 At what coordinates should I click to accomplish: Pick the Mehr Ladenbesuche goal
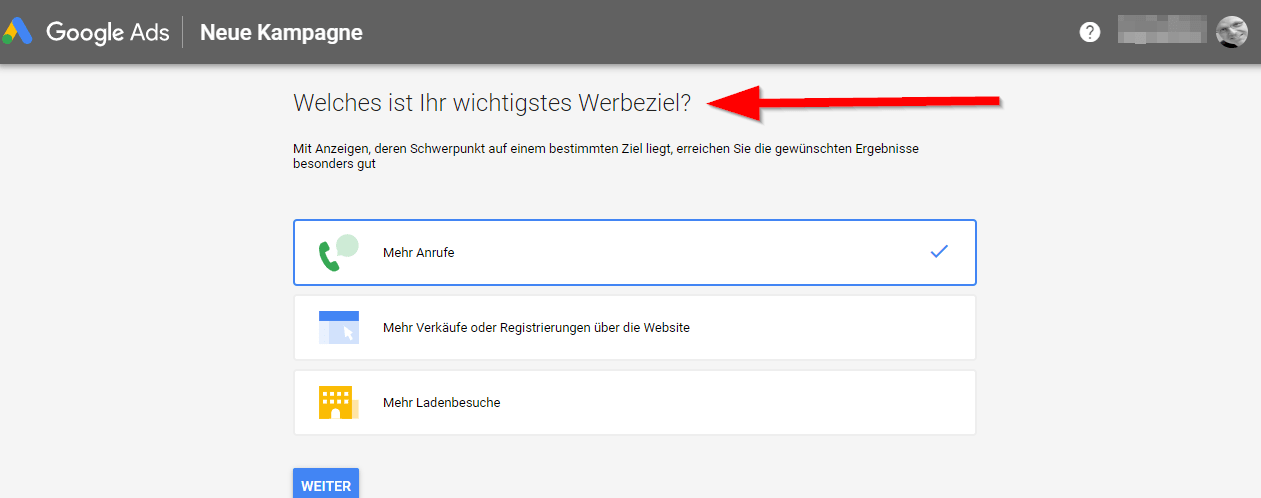pyautogui.click(x=635, y=402)
